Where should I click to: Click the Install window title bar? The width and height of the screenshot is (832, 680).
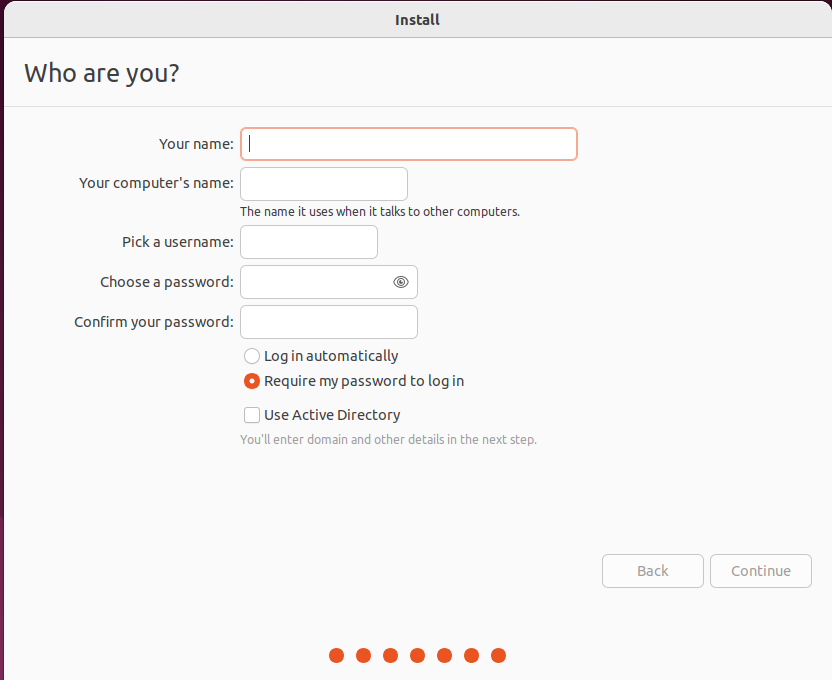417,20
